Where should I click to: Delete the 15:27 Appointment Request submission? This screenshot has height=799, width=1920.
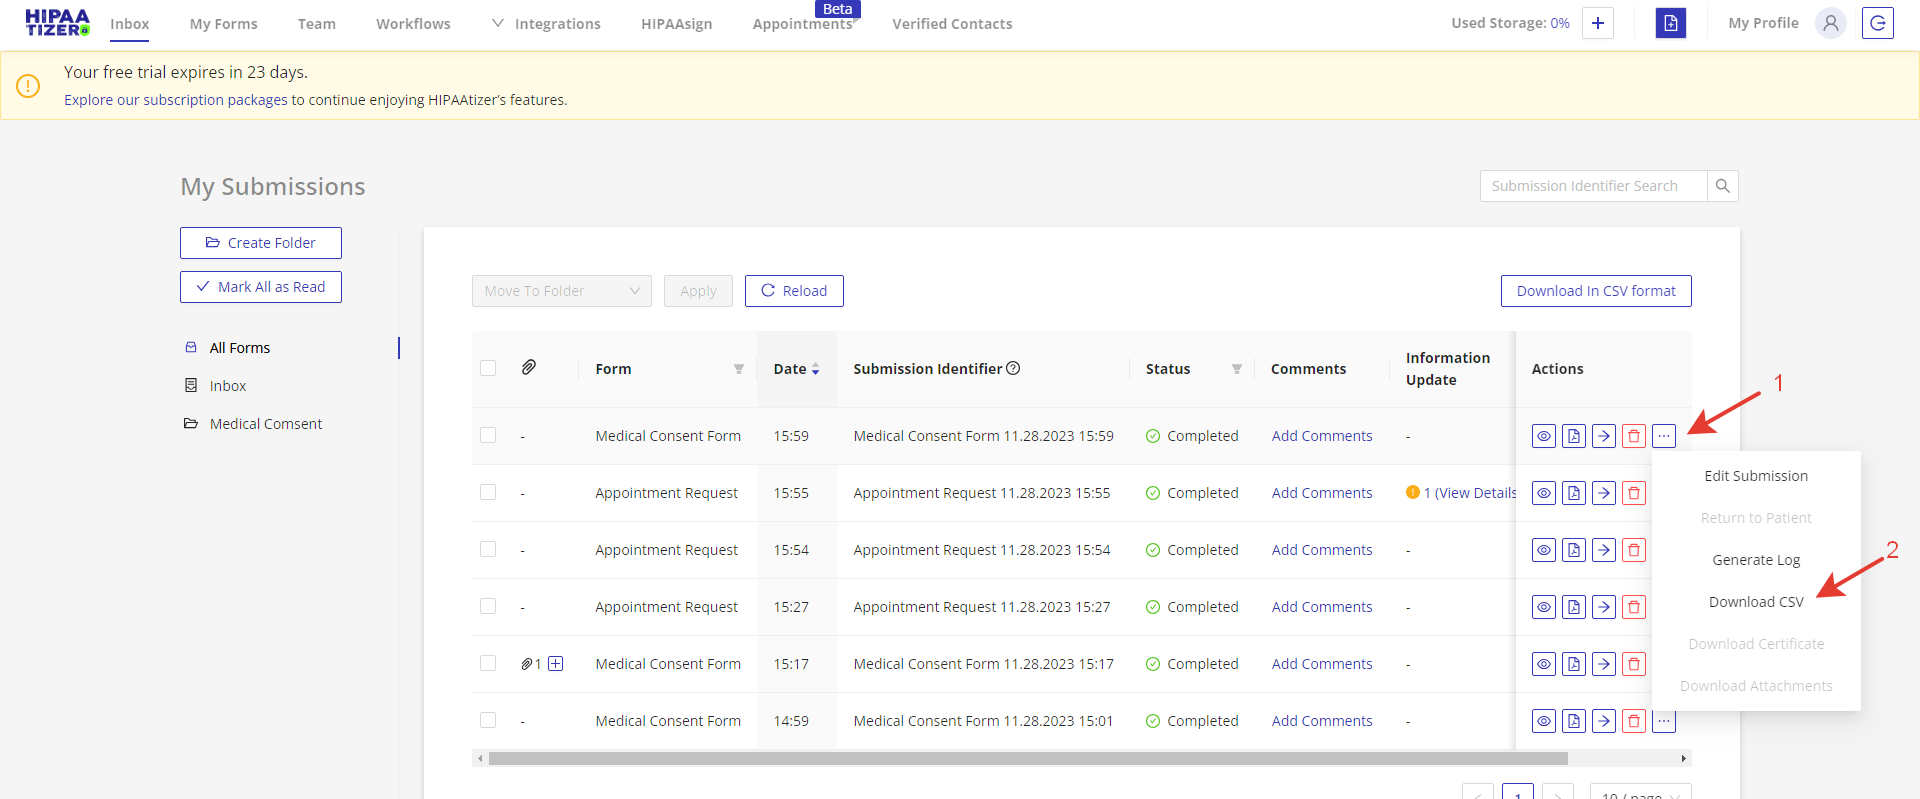1634,607
